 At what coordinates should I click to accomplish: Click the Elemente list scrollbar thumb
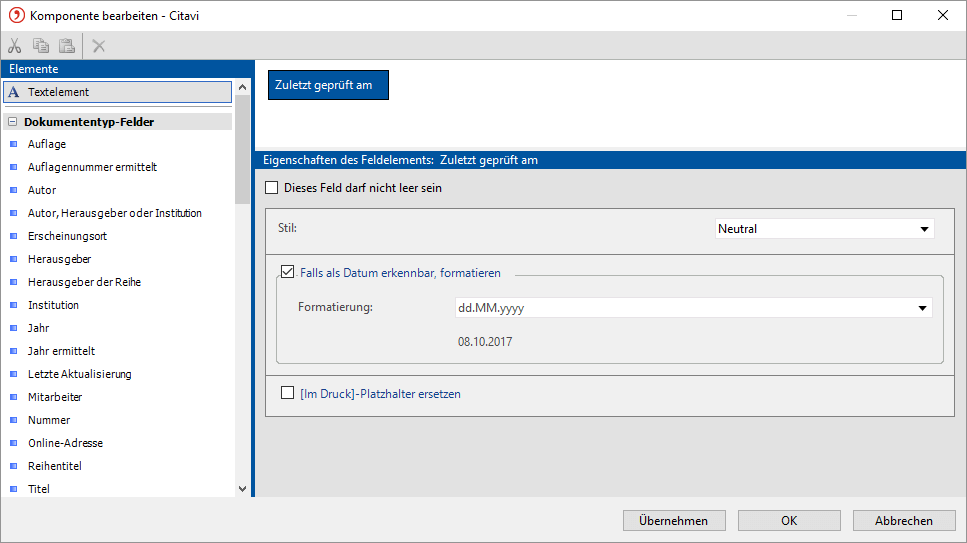[242, 150]
